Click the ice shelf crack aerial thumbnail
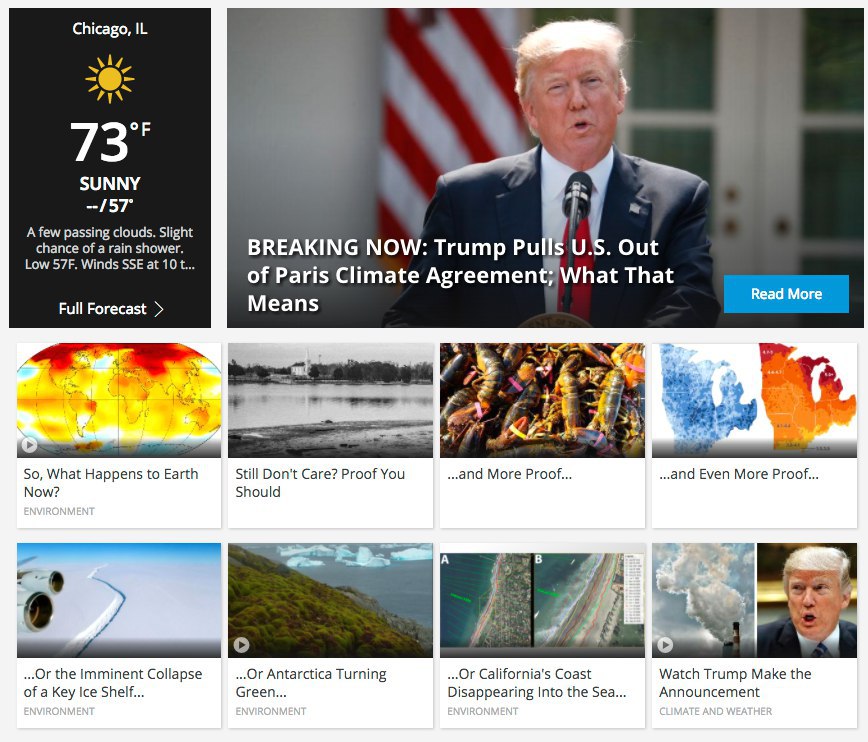 [x=119, y=600]
